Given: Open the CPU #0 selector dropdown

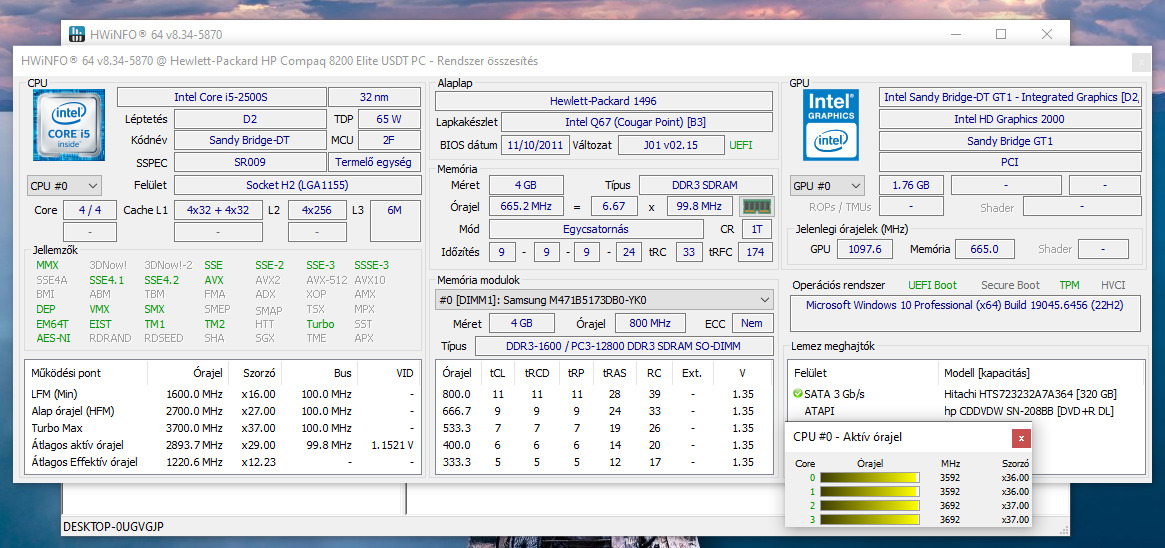Looking at the screenshot, I should coord(64,185).
